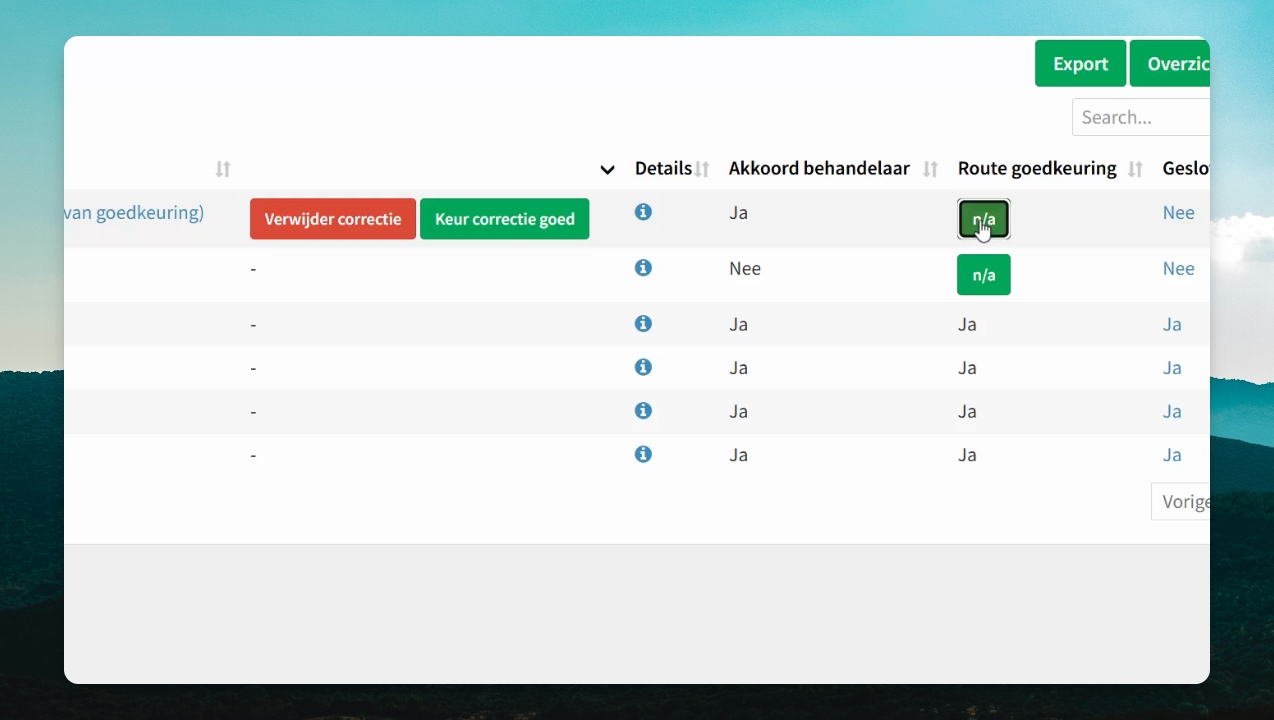Open details info icon in second row

coord(643,268)
